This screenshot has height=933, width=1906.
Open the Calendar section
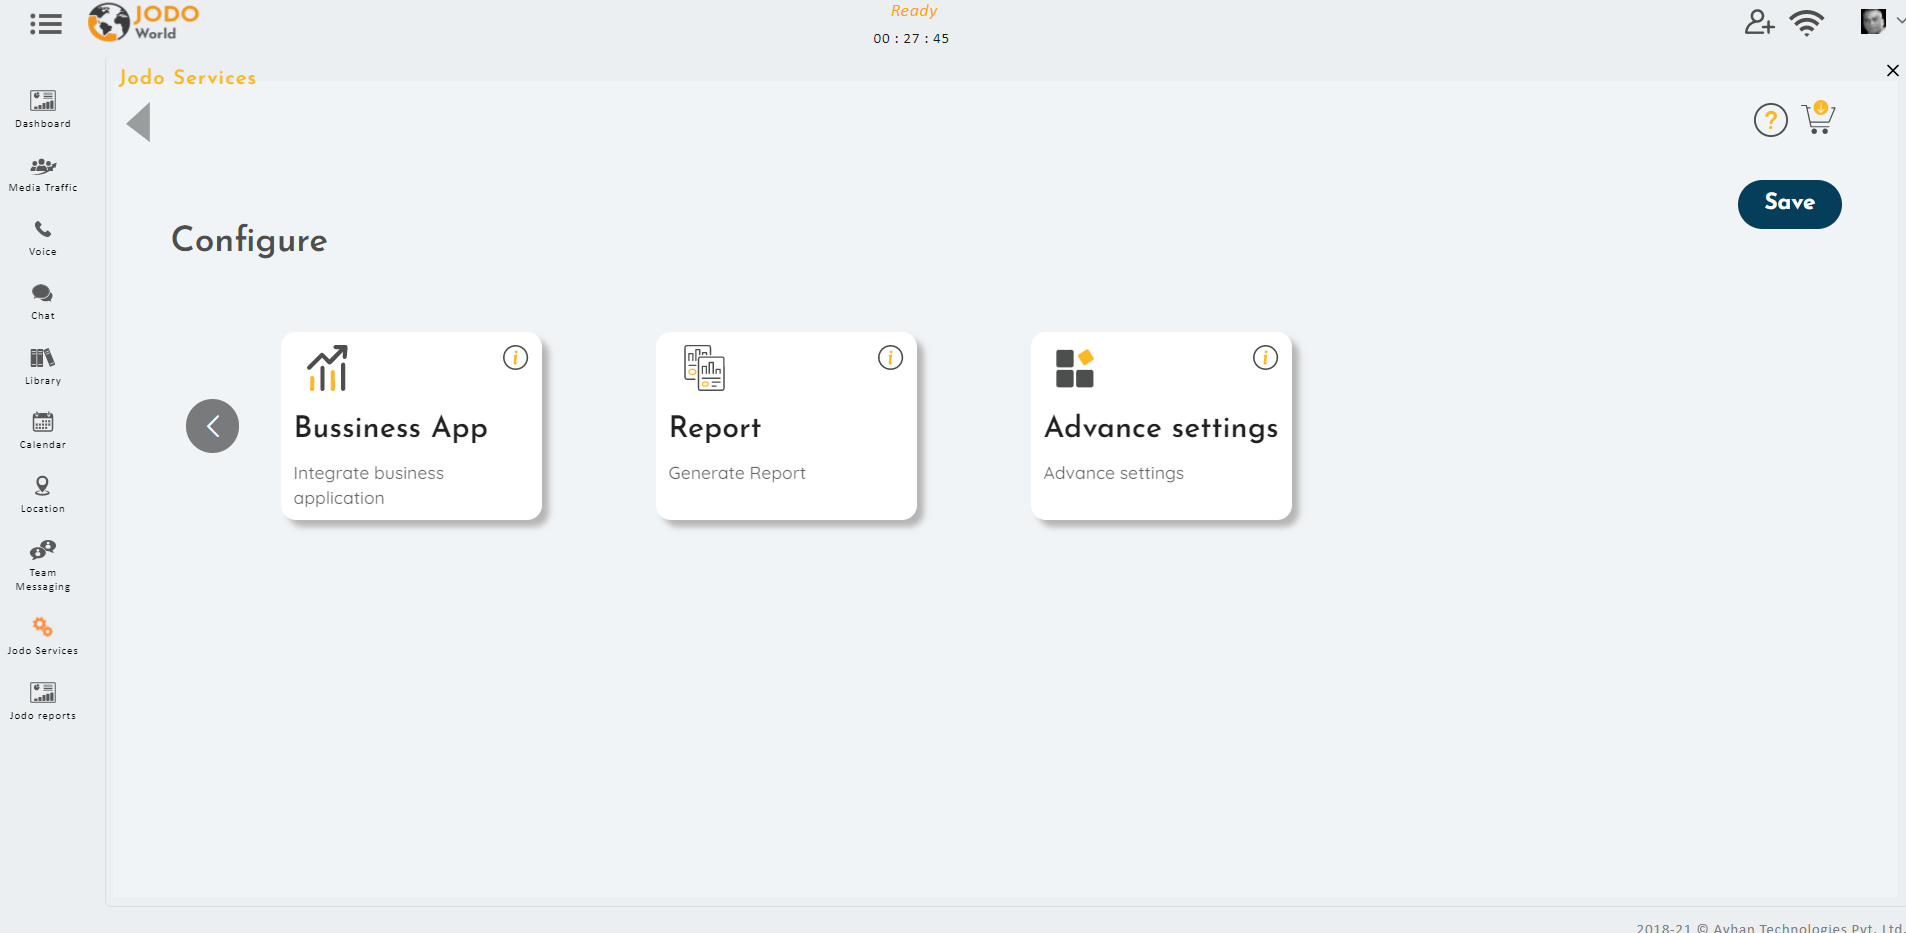coord(42,429)
